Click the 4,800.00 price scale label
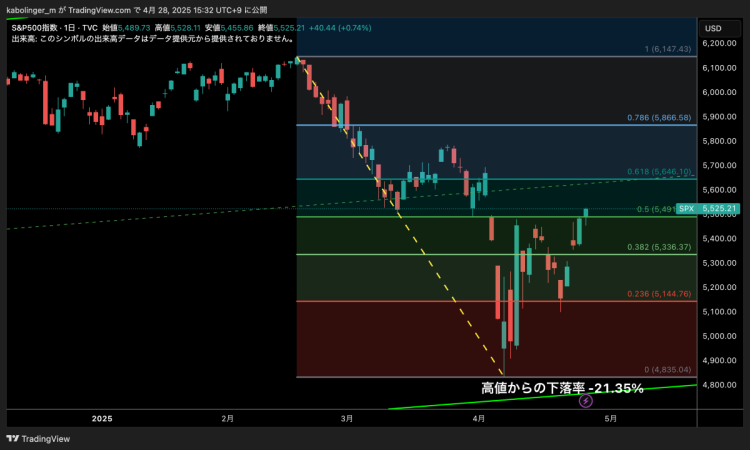 [x=719, y=385]
